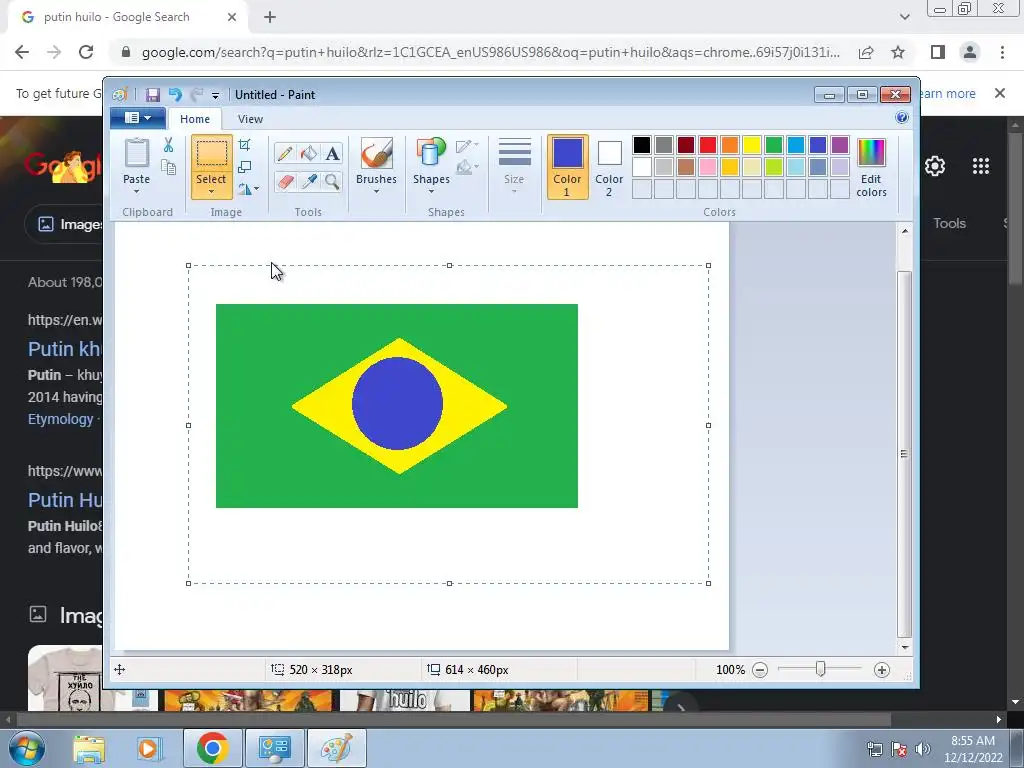The width and height of the screenshot is (1024, 768).
Task: Switch to the View ribbon tab
Action: pos(250,119)
